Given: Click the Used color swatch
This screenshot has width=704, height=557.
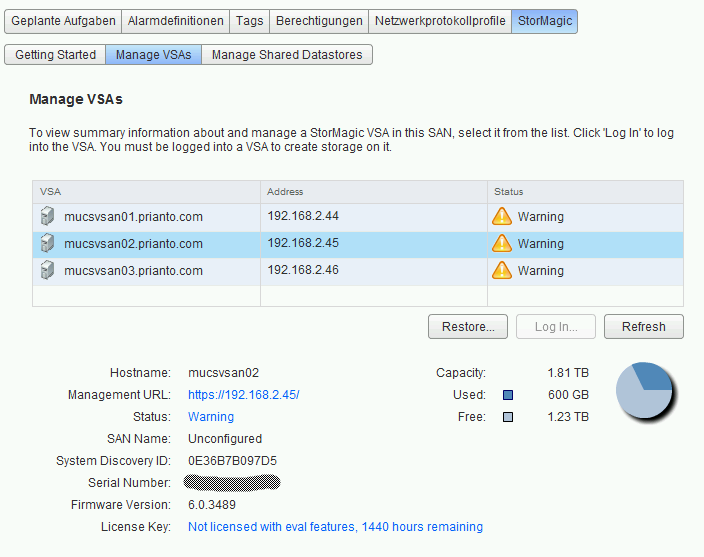Looking at the screenshot, I should click(508, 395).
